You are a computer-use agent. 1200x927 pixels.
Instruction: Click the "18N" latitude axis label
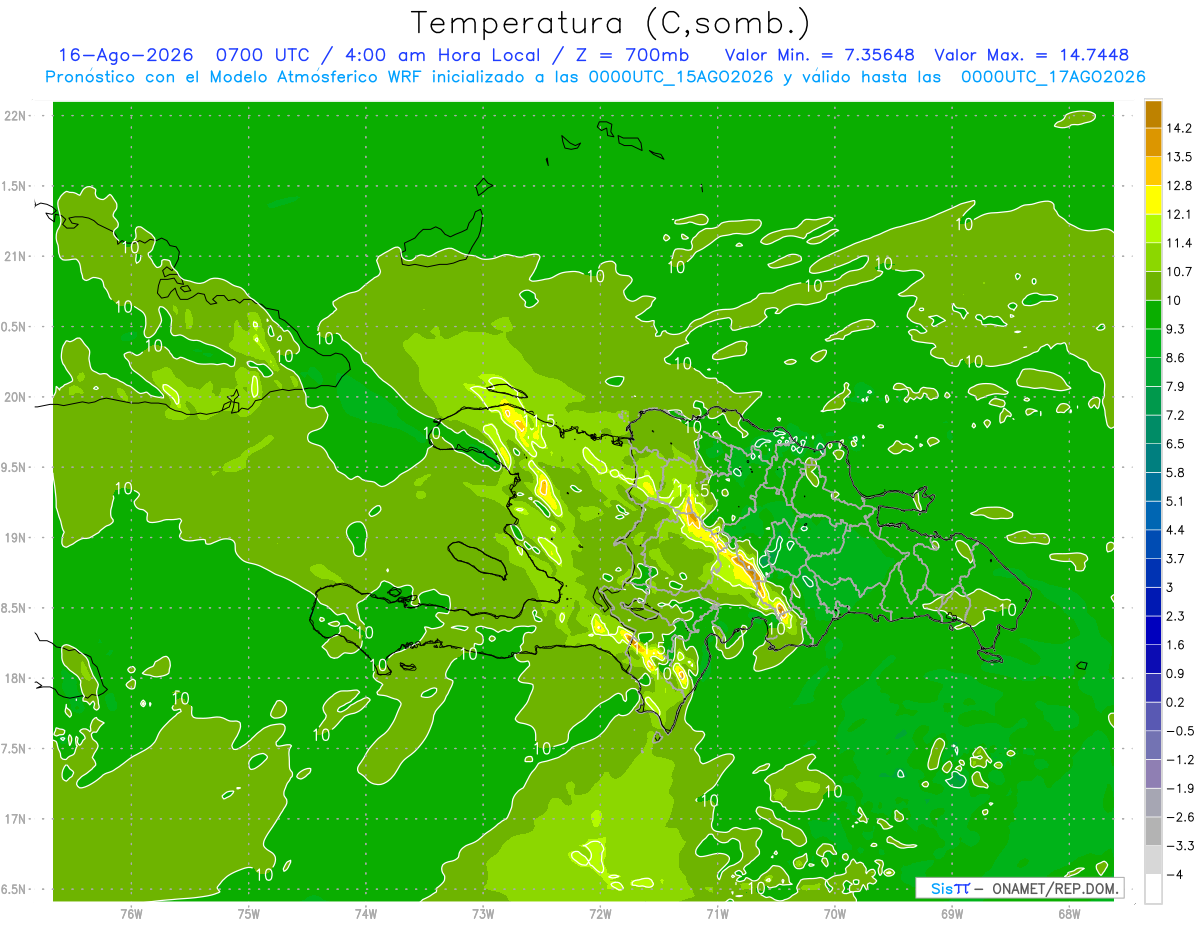coord(16,678)
